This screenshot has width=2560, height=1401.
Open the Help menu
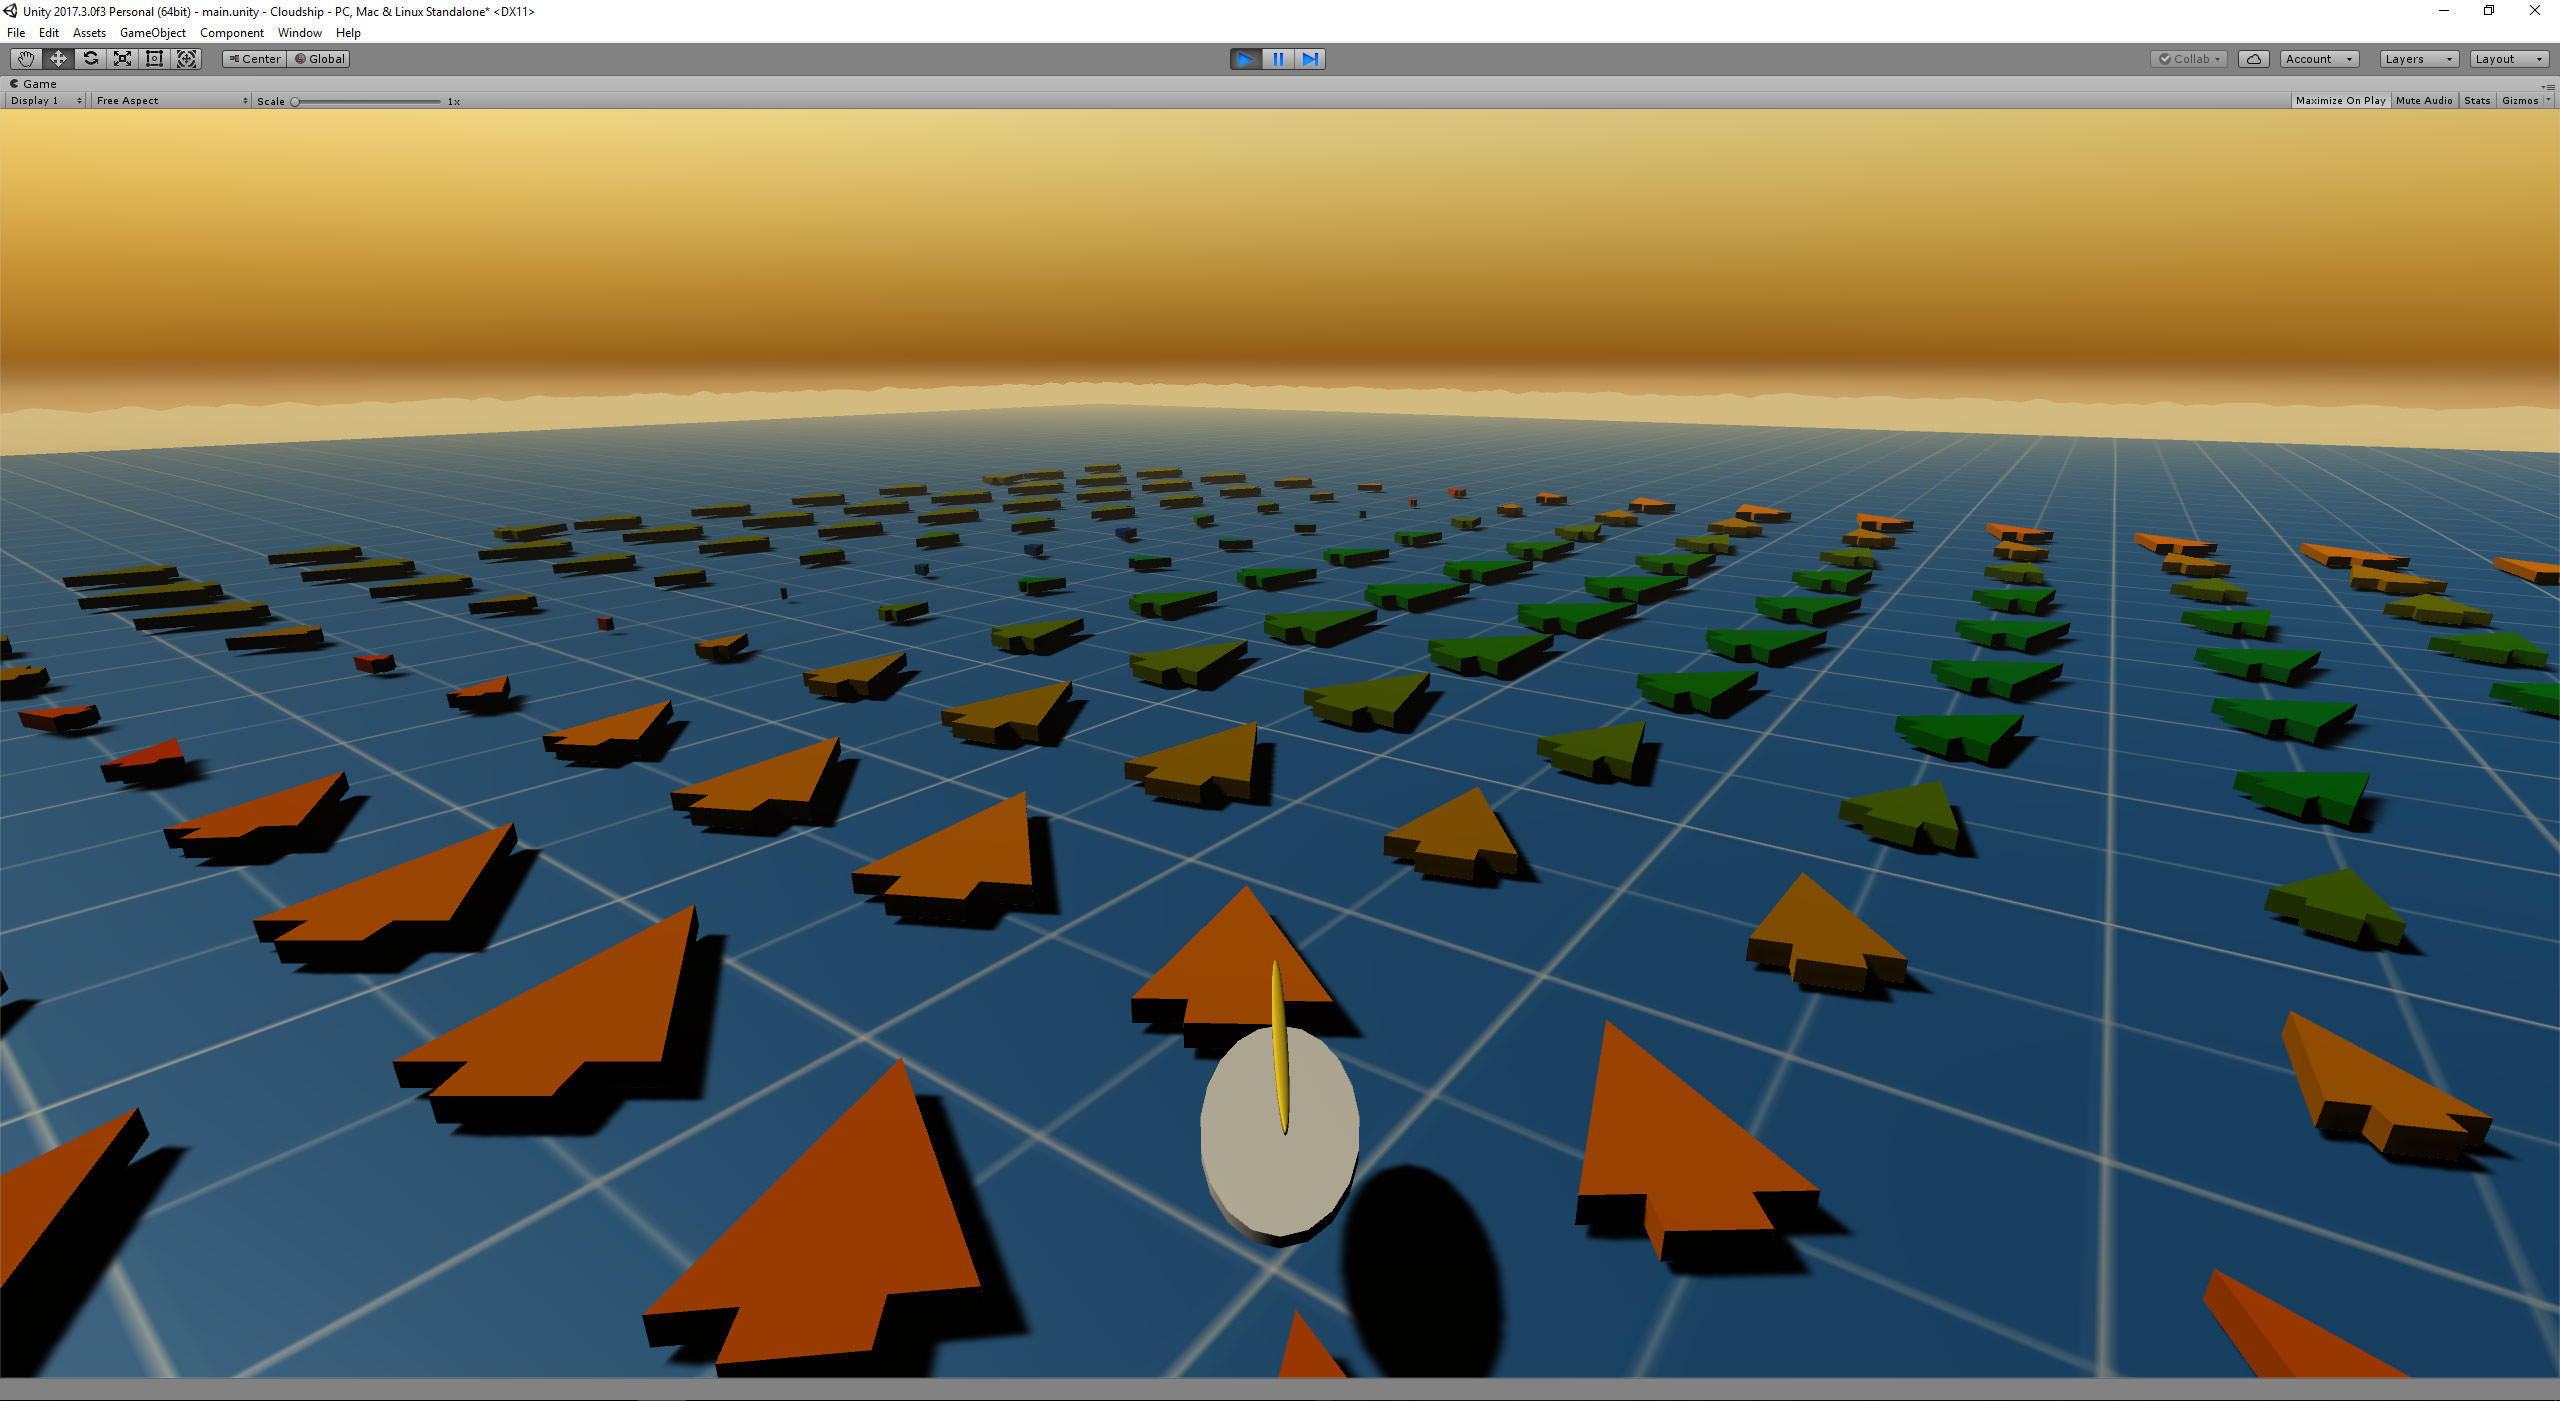(x=348, y=33)
